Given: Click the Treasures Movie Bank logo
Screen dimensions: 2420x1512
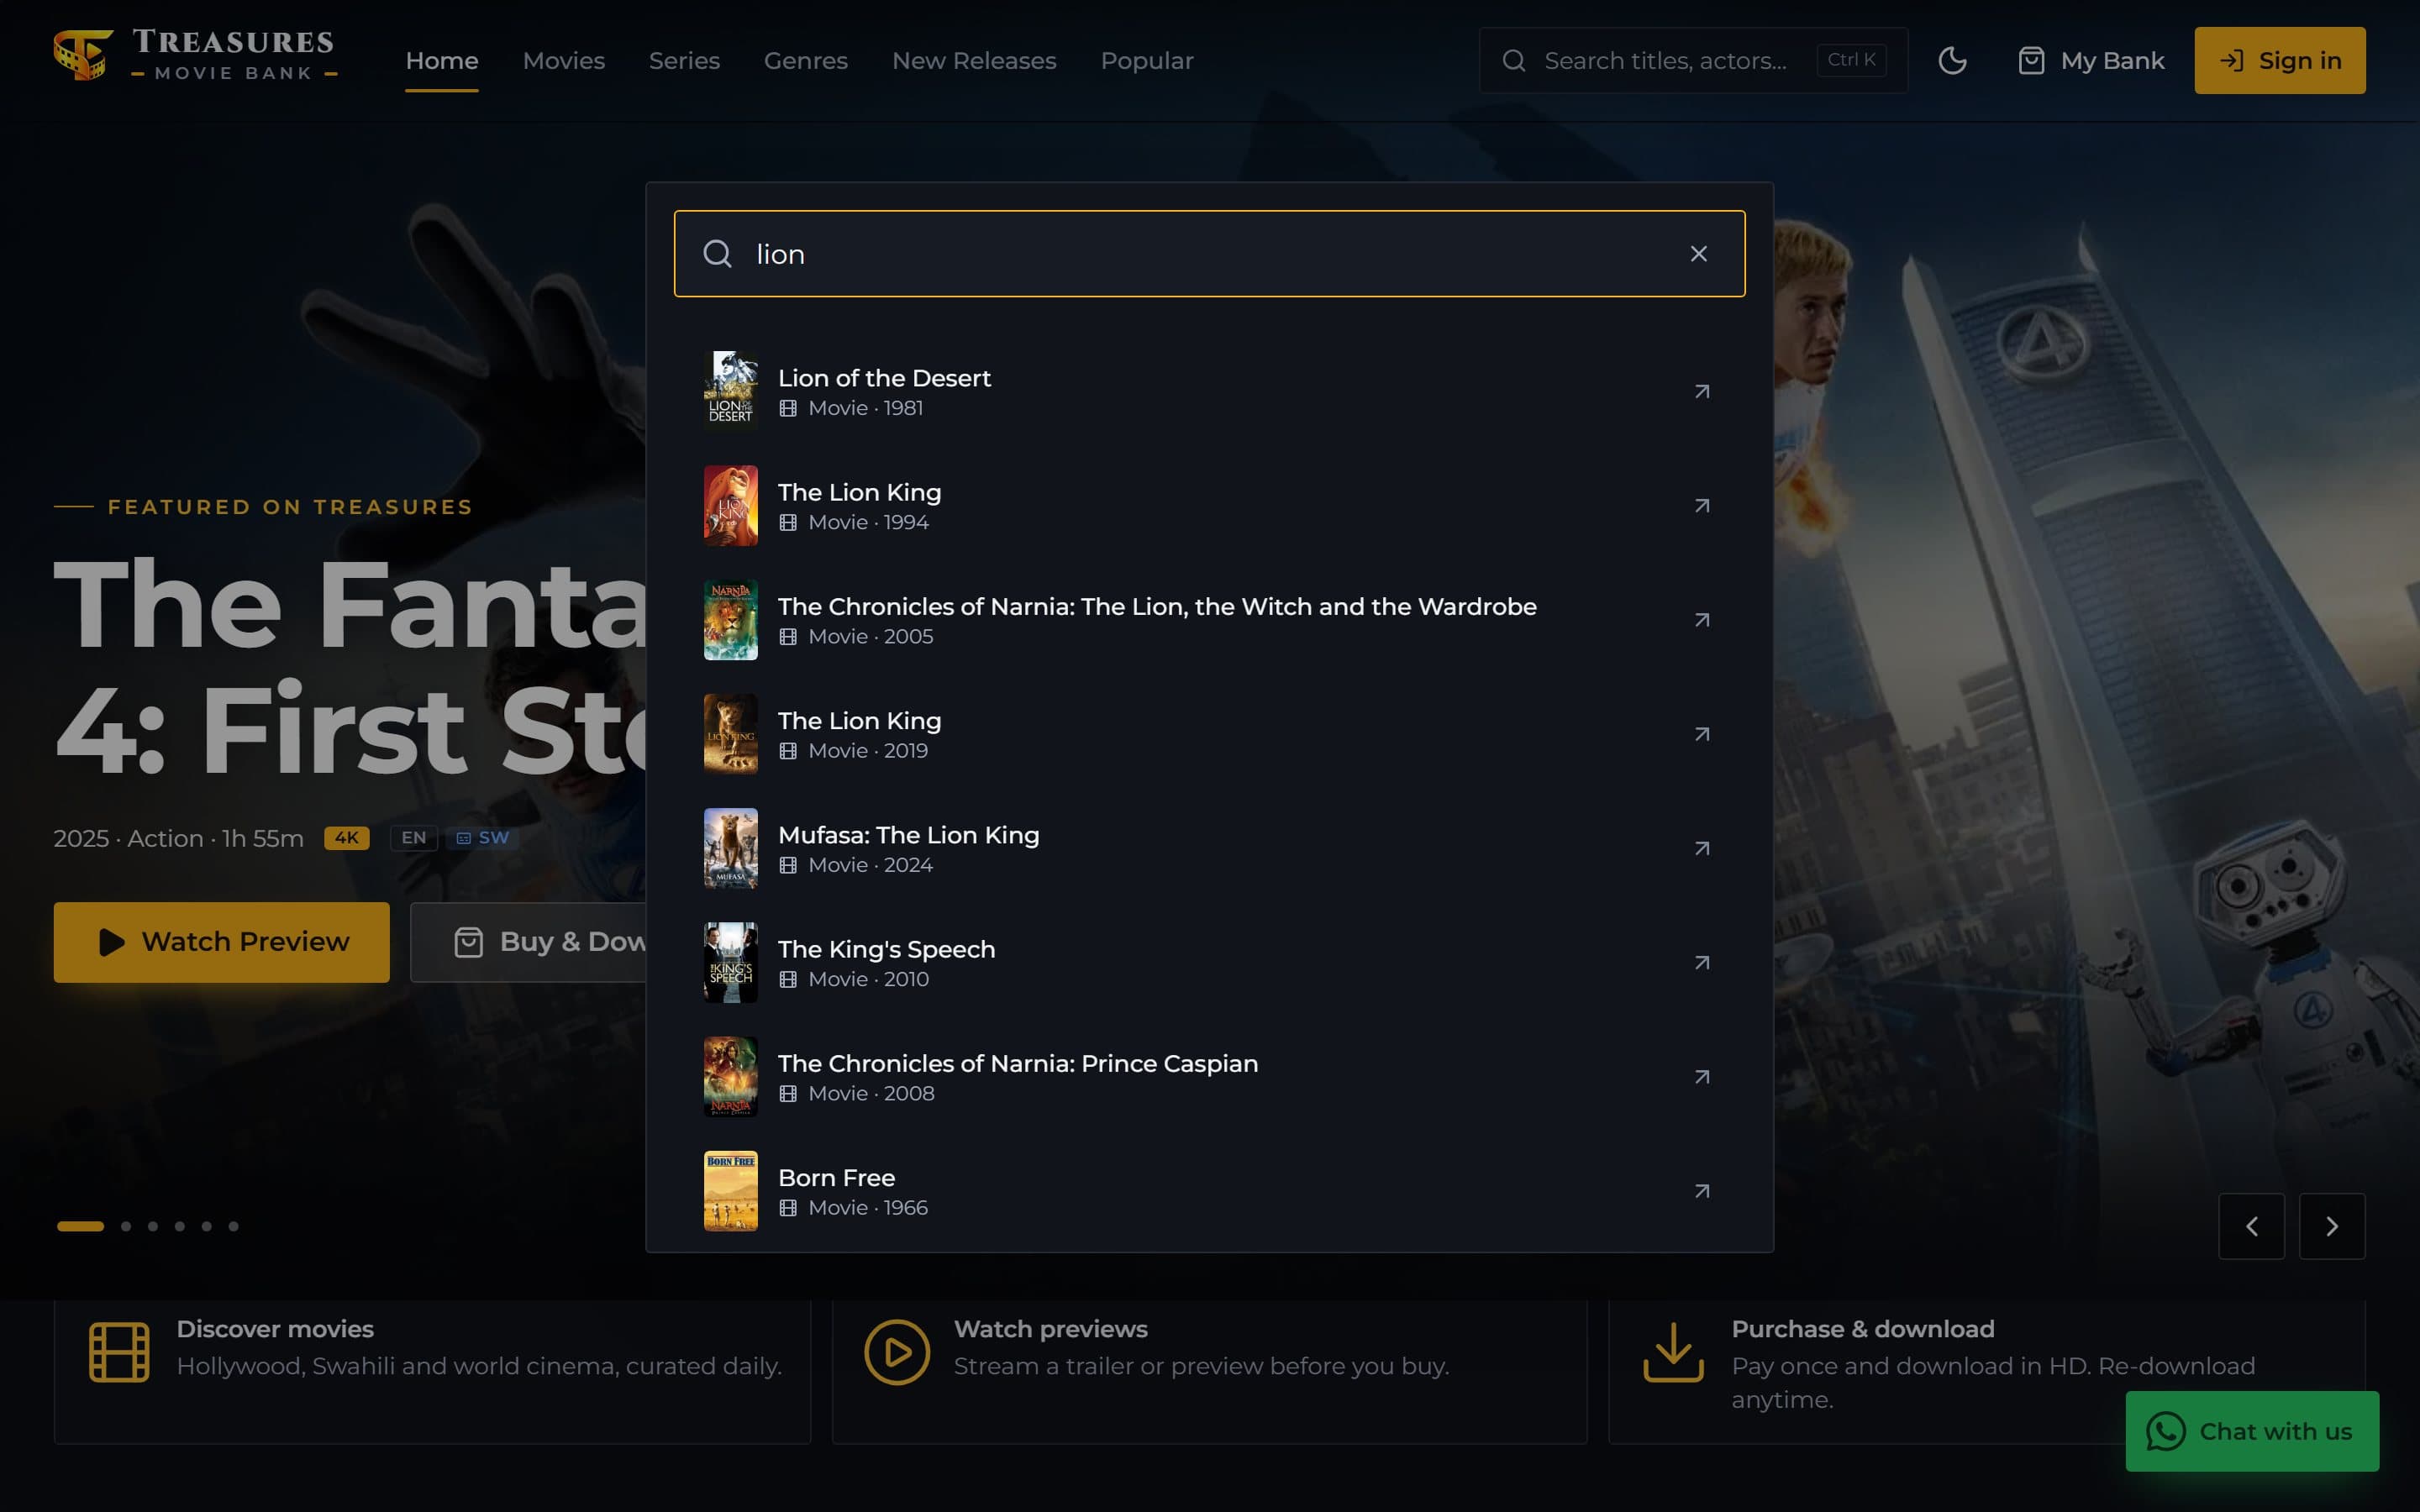Looking at the screenshot, I should (196, 56).
